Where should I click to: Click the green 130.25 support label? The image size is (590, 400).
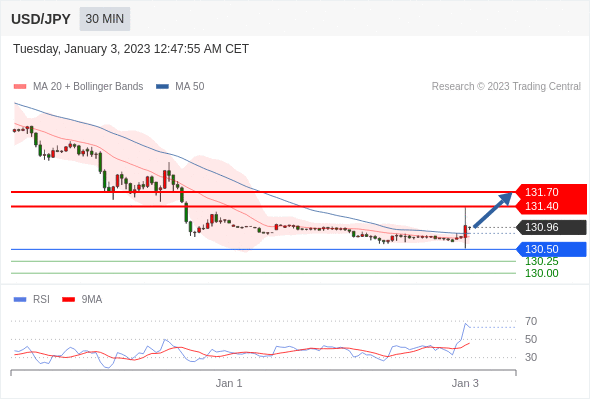click(542, 262)
